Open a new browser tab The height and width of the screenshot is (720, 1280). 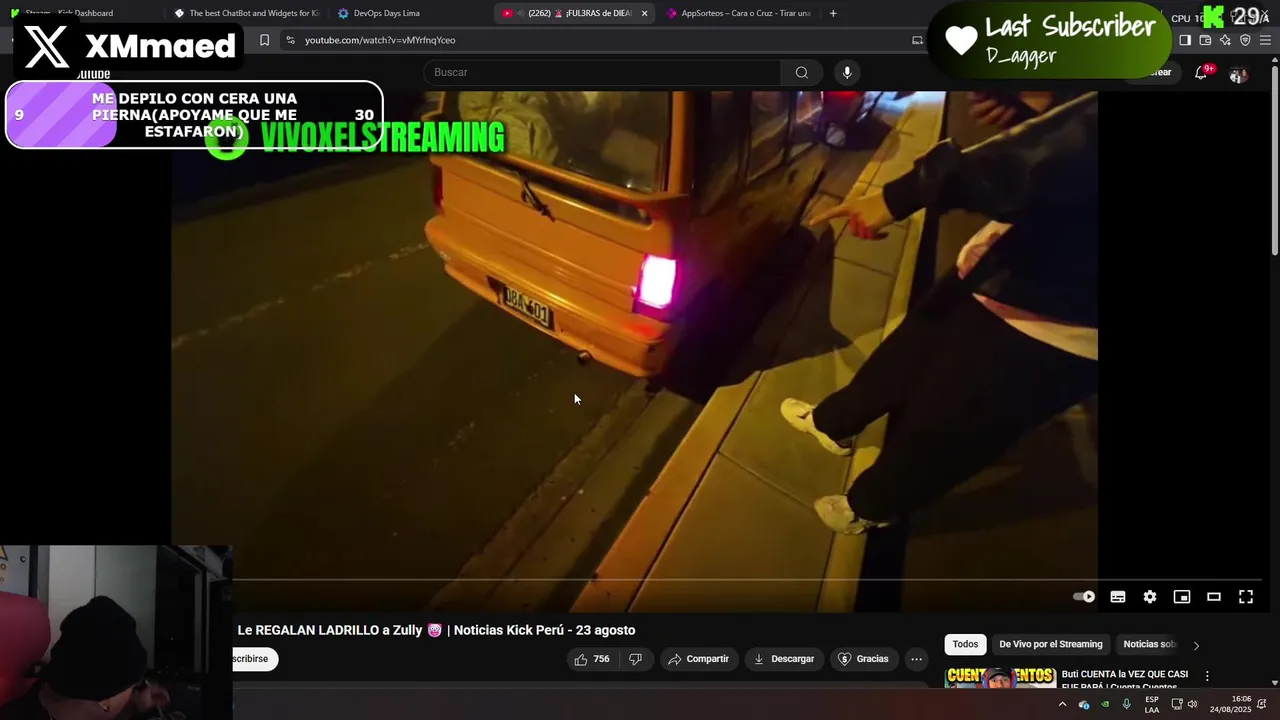[x=833, y=13]
